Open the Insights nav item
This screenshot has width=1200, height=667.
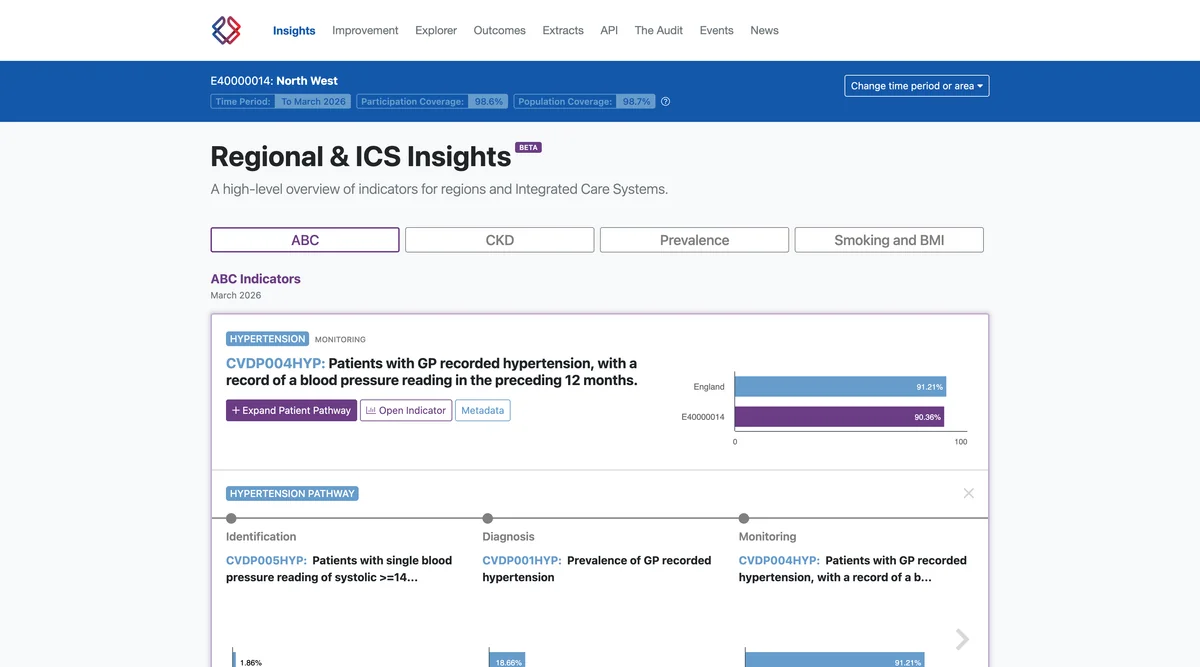[x=294, y=30]
